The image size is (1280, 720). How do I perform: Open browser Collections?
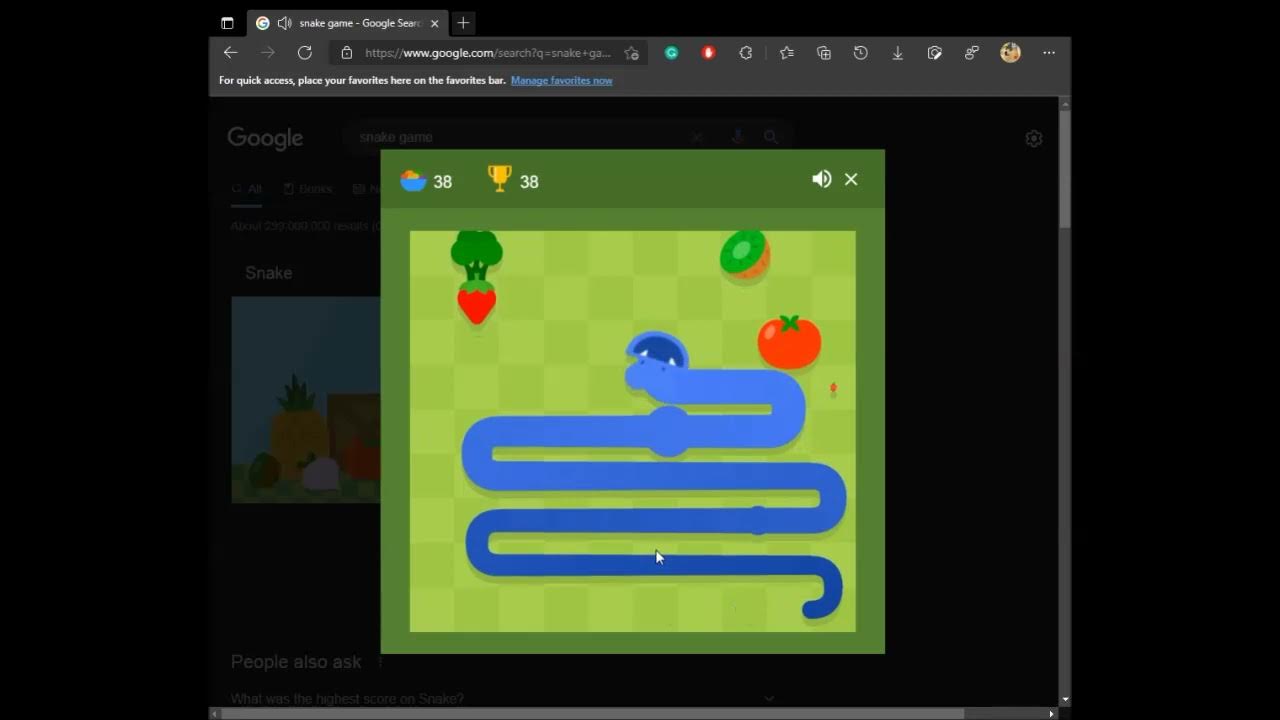pos(824,53)
